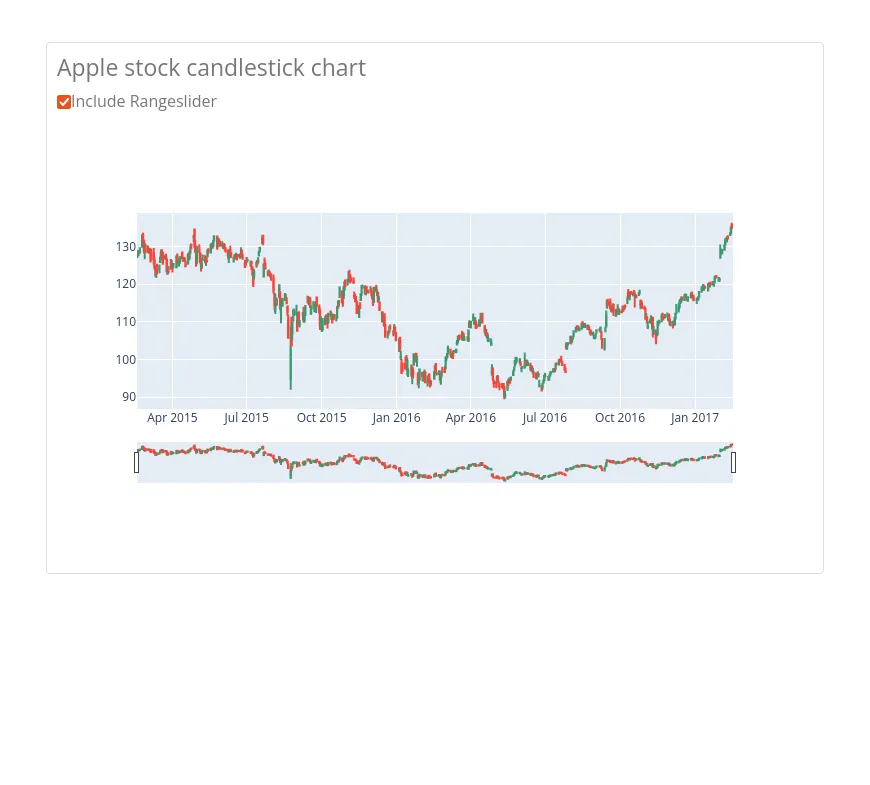Click the Oct 2016 x-axis label

tap(620, 418)
